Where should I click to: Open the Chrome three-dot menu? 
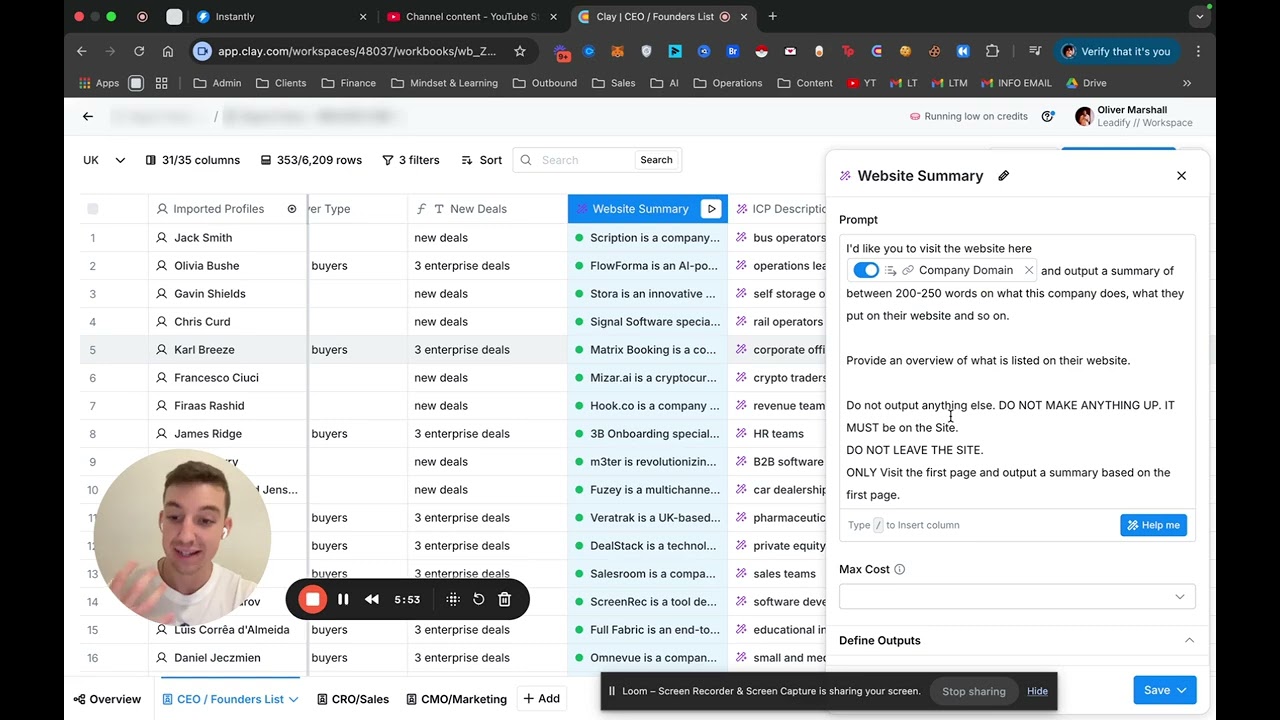click(x=1198, y=51)
